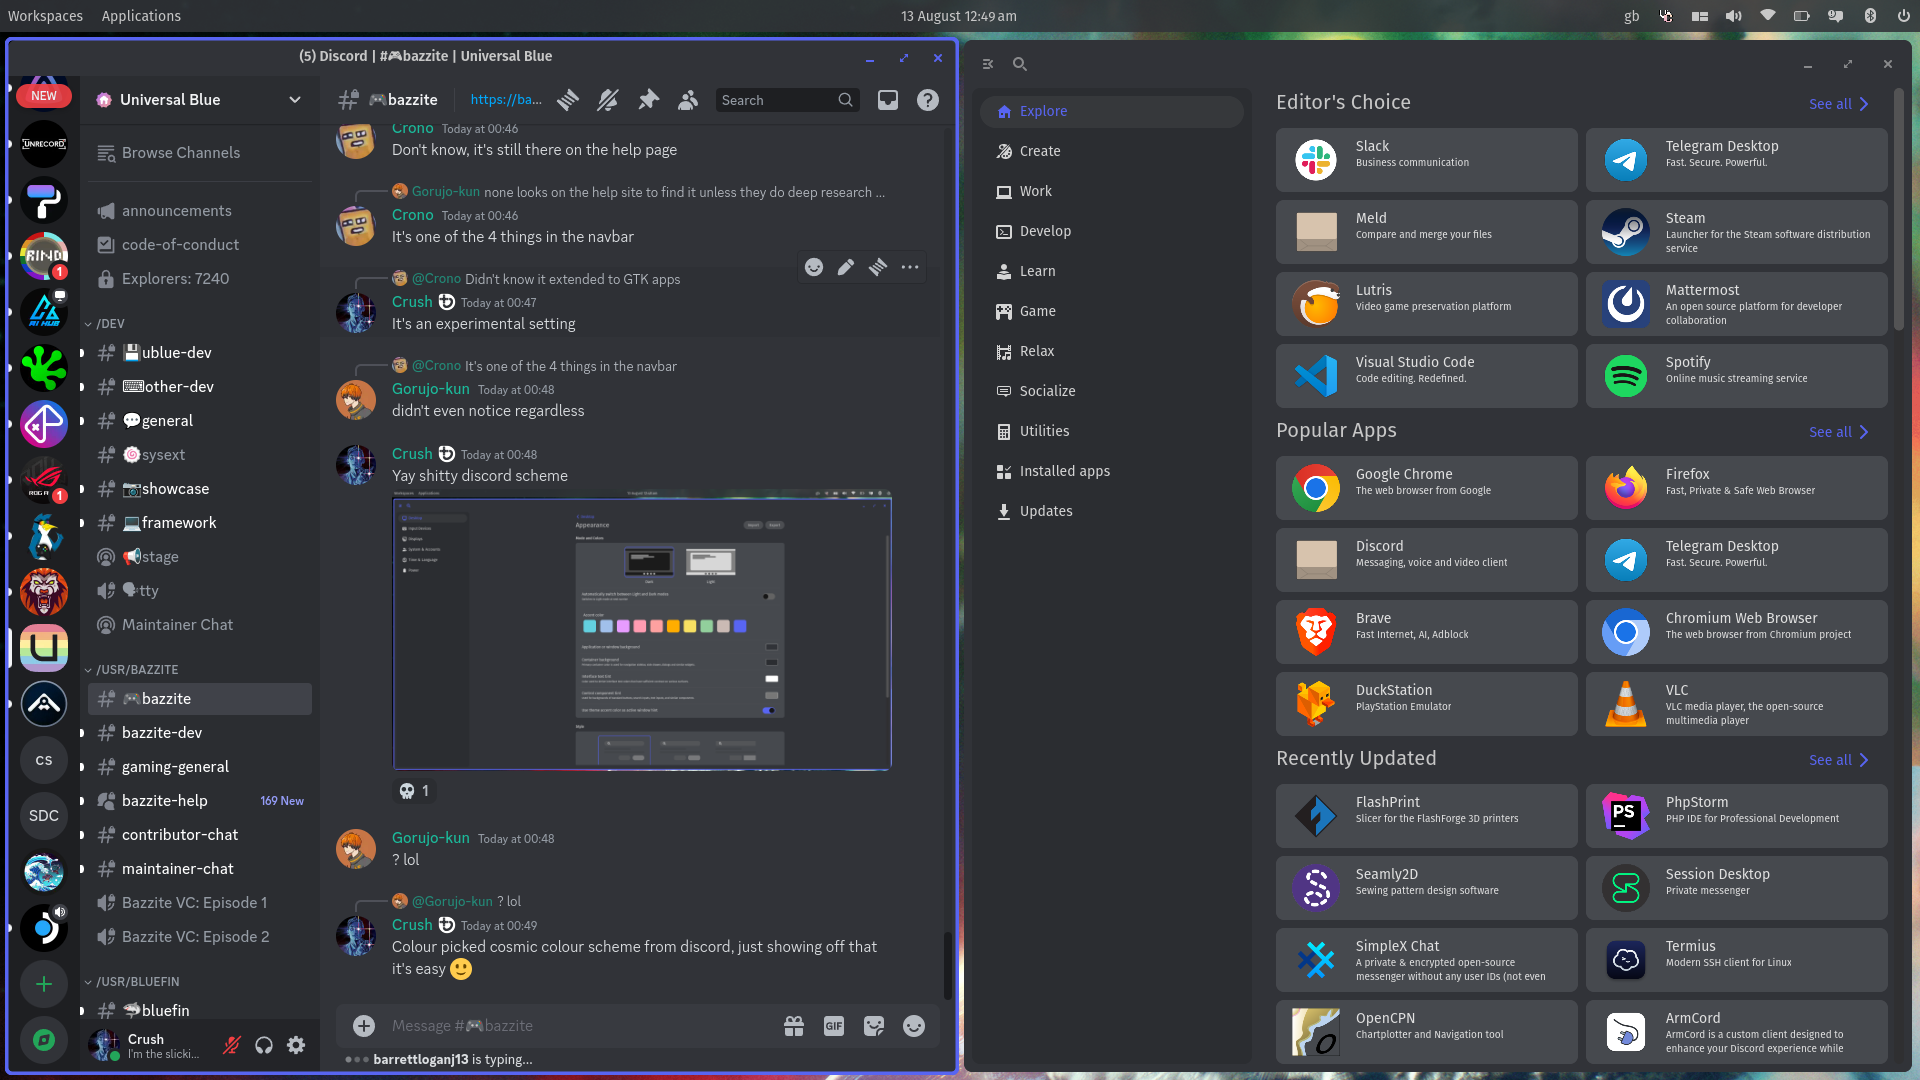Expand the Universal Blue server dropdown
1920x1080 pixels.
pyautogui.click(x=295, y=100)
